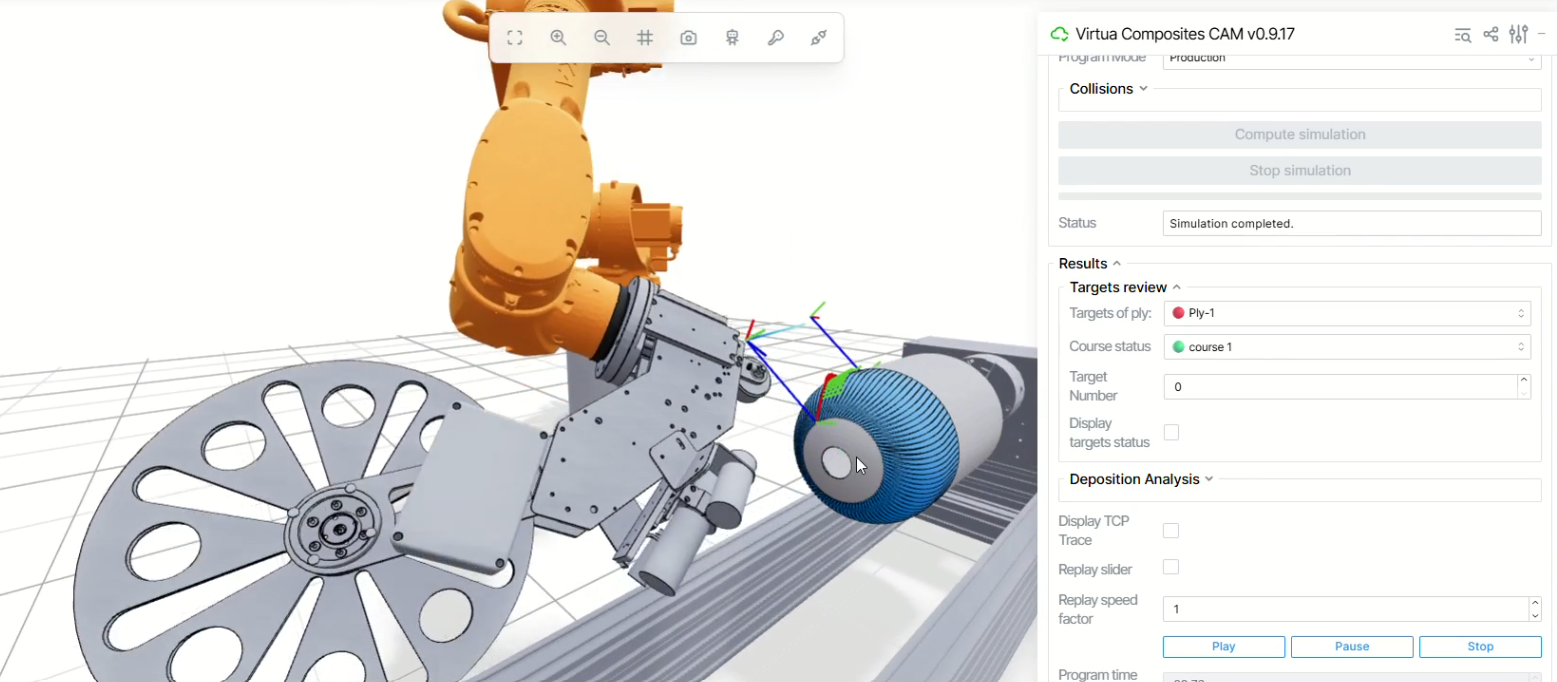
Task: Click the plug connection icon in toolbar
Action: tap(818, 38)
